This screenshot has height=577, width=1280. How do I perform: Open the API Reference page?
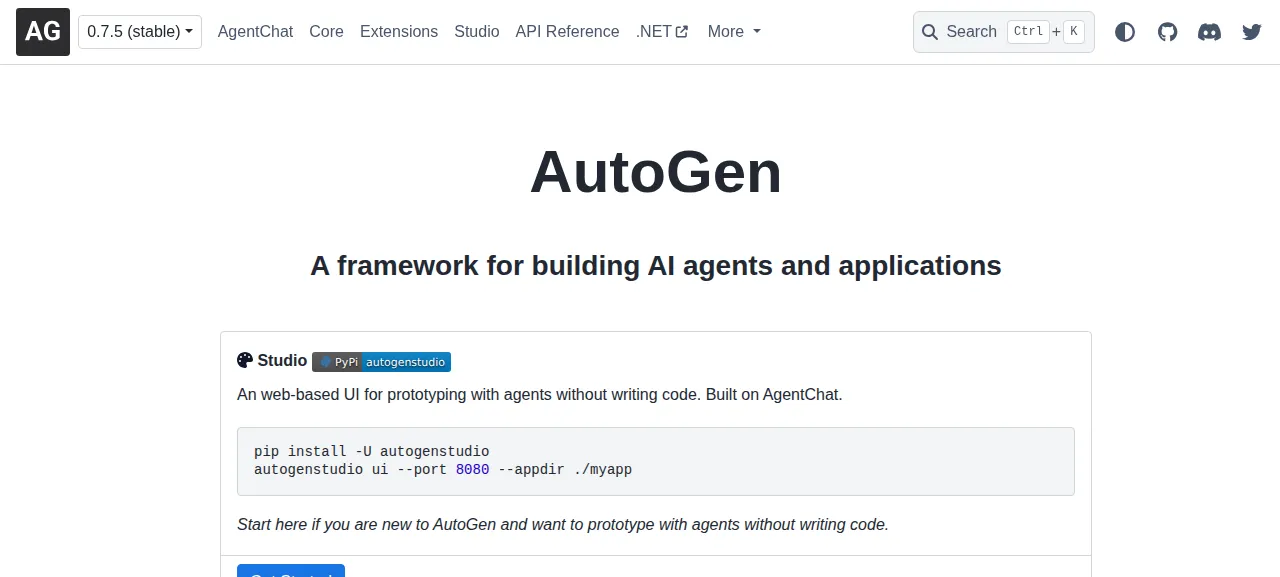(x=567, y=32)
